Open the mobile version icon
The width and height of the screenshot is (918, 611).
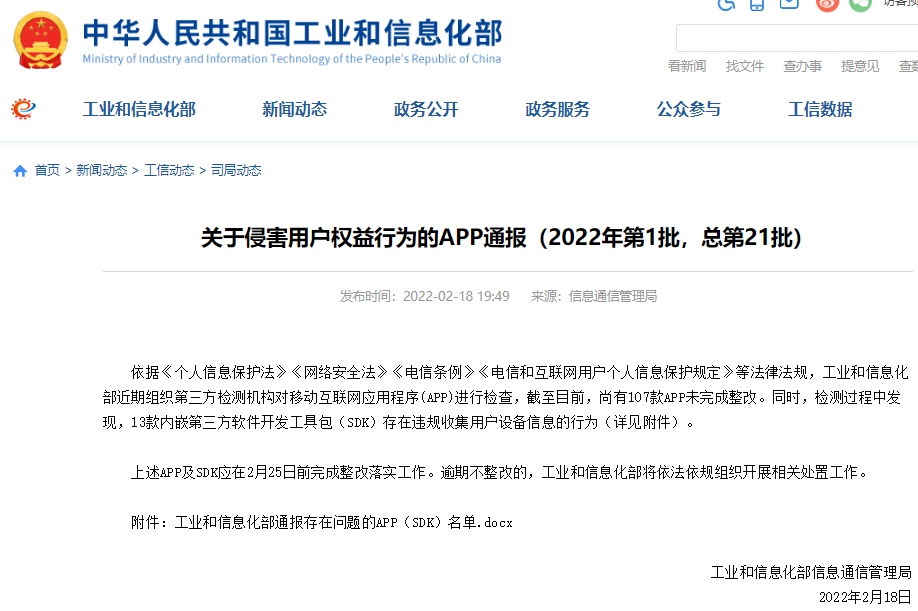click(757, 6)
